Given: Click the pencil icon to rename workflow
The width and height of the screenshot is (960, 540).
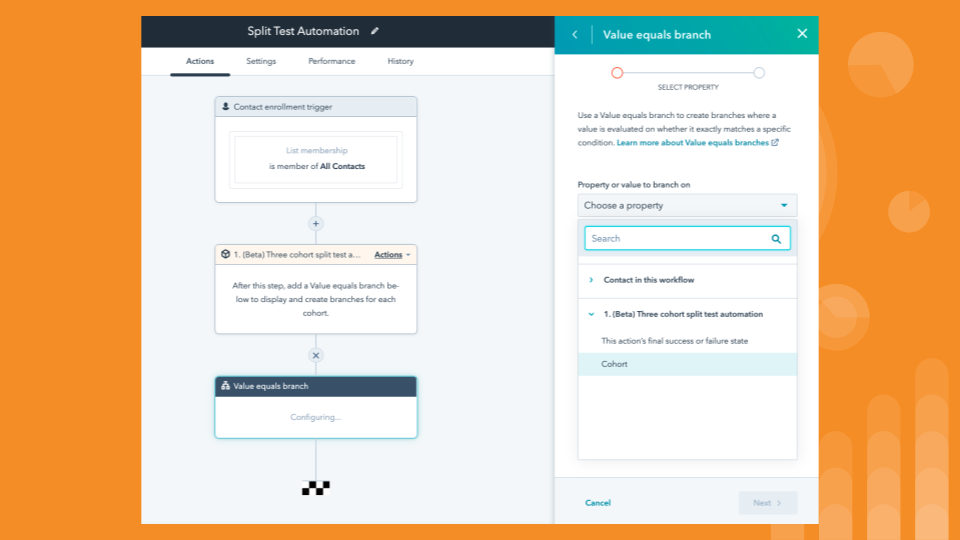Looking at the screenshot, I should click(375, 31).
